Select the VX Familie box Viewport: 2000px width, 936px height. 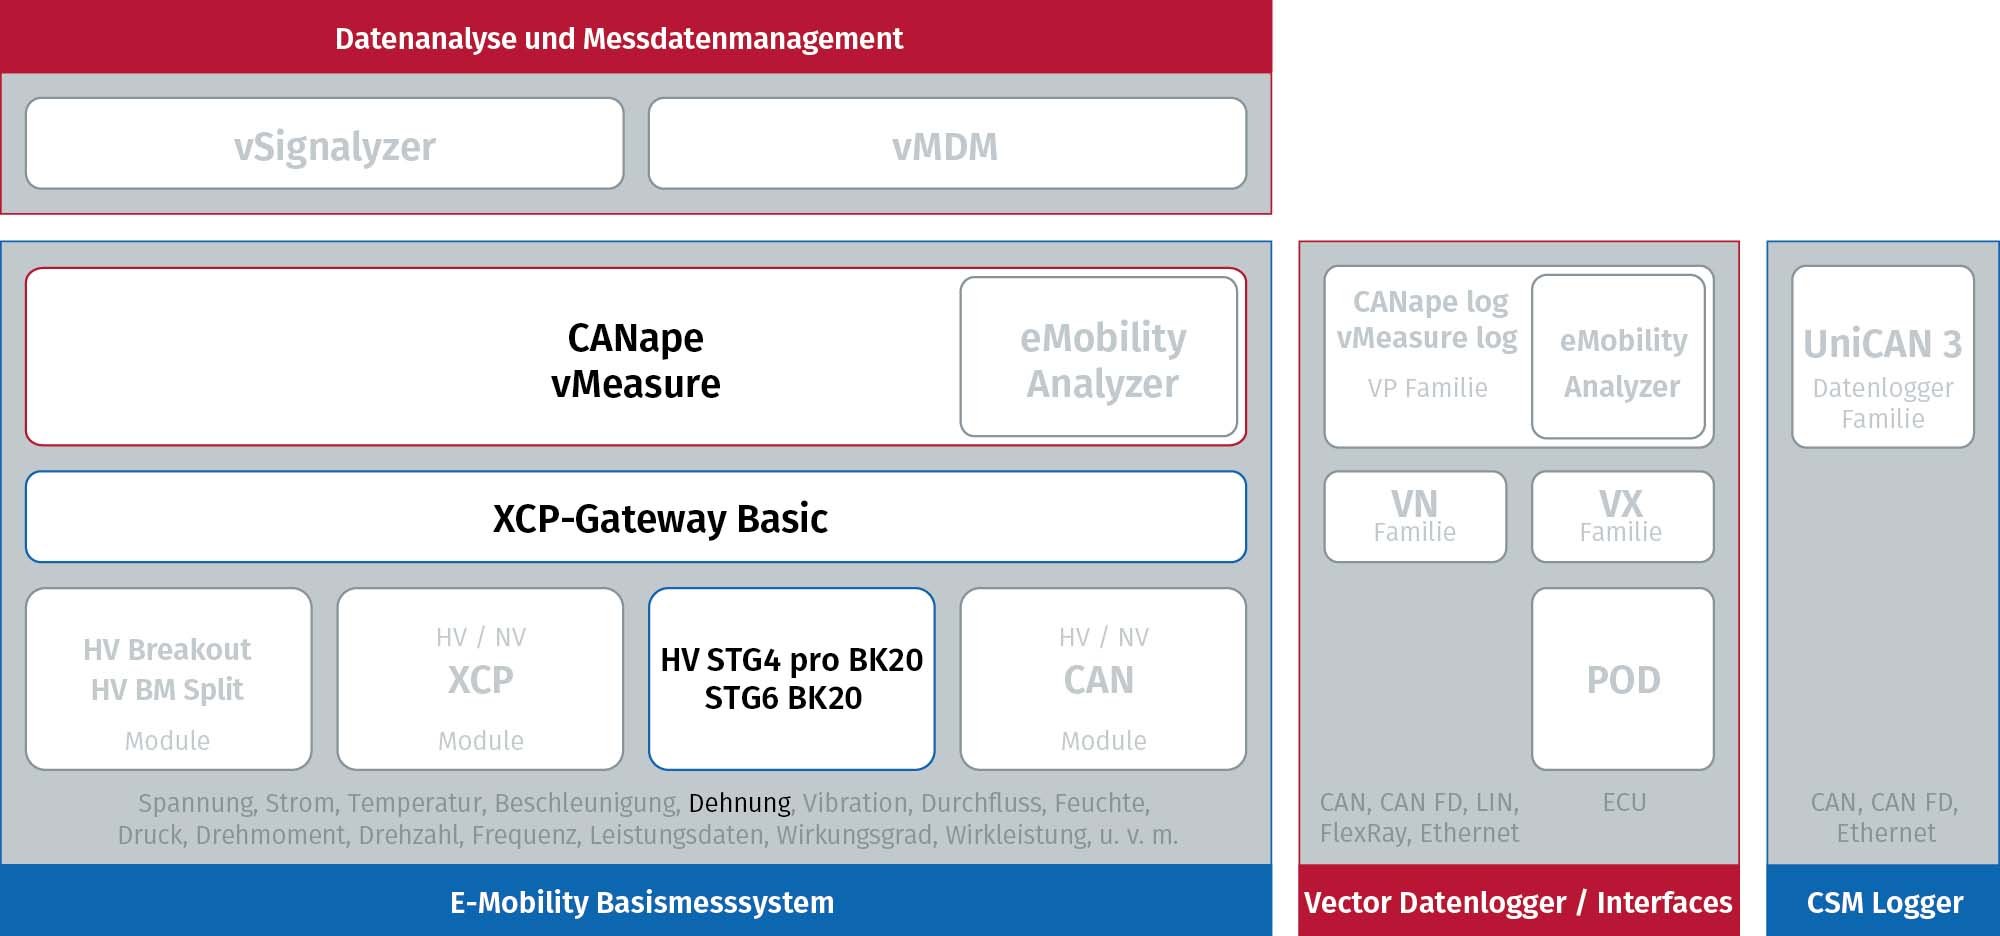[x=1623, y=517]
